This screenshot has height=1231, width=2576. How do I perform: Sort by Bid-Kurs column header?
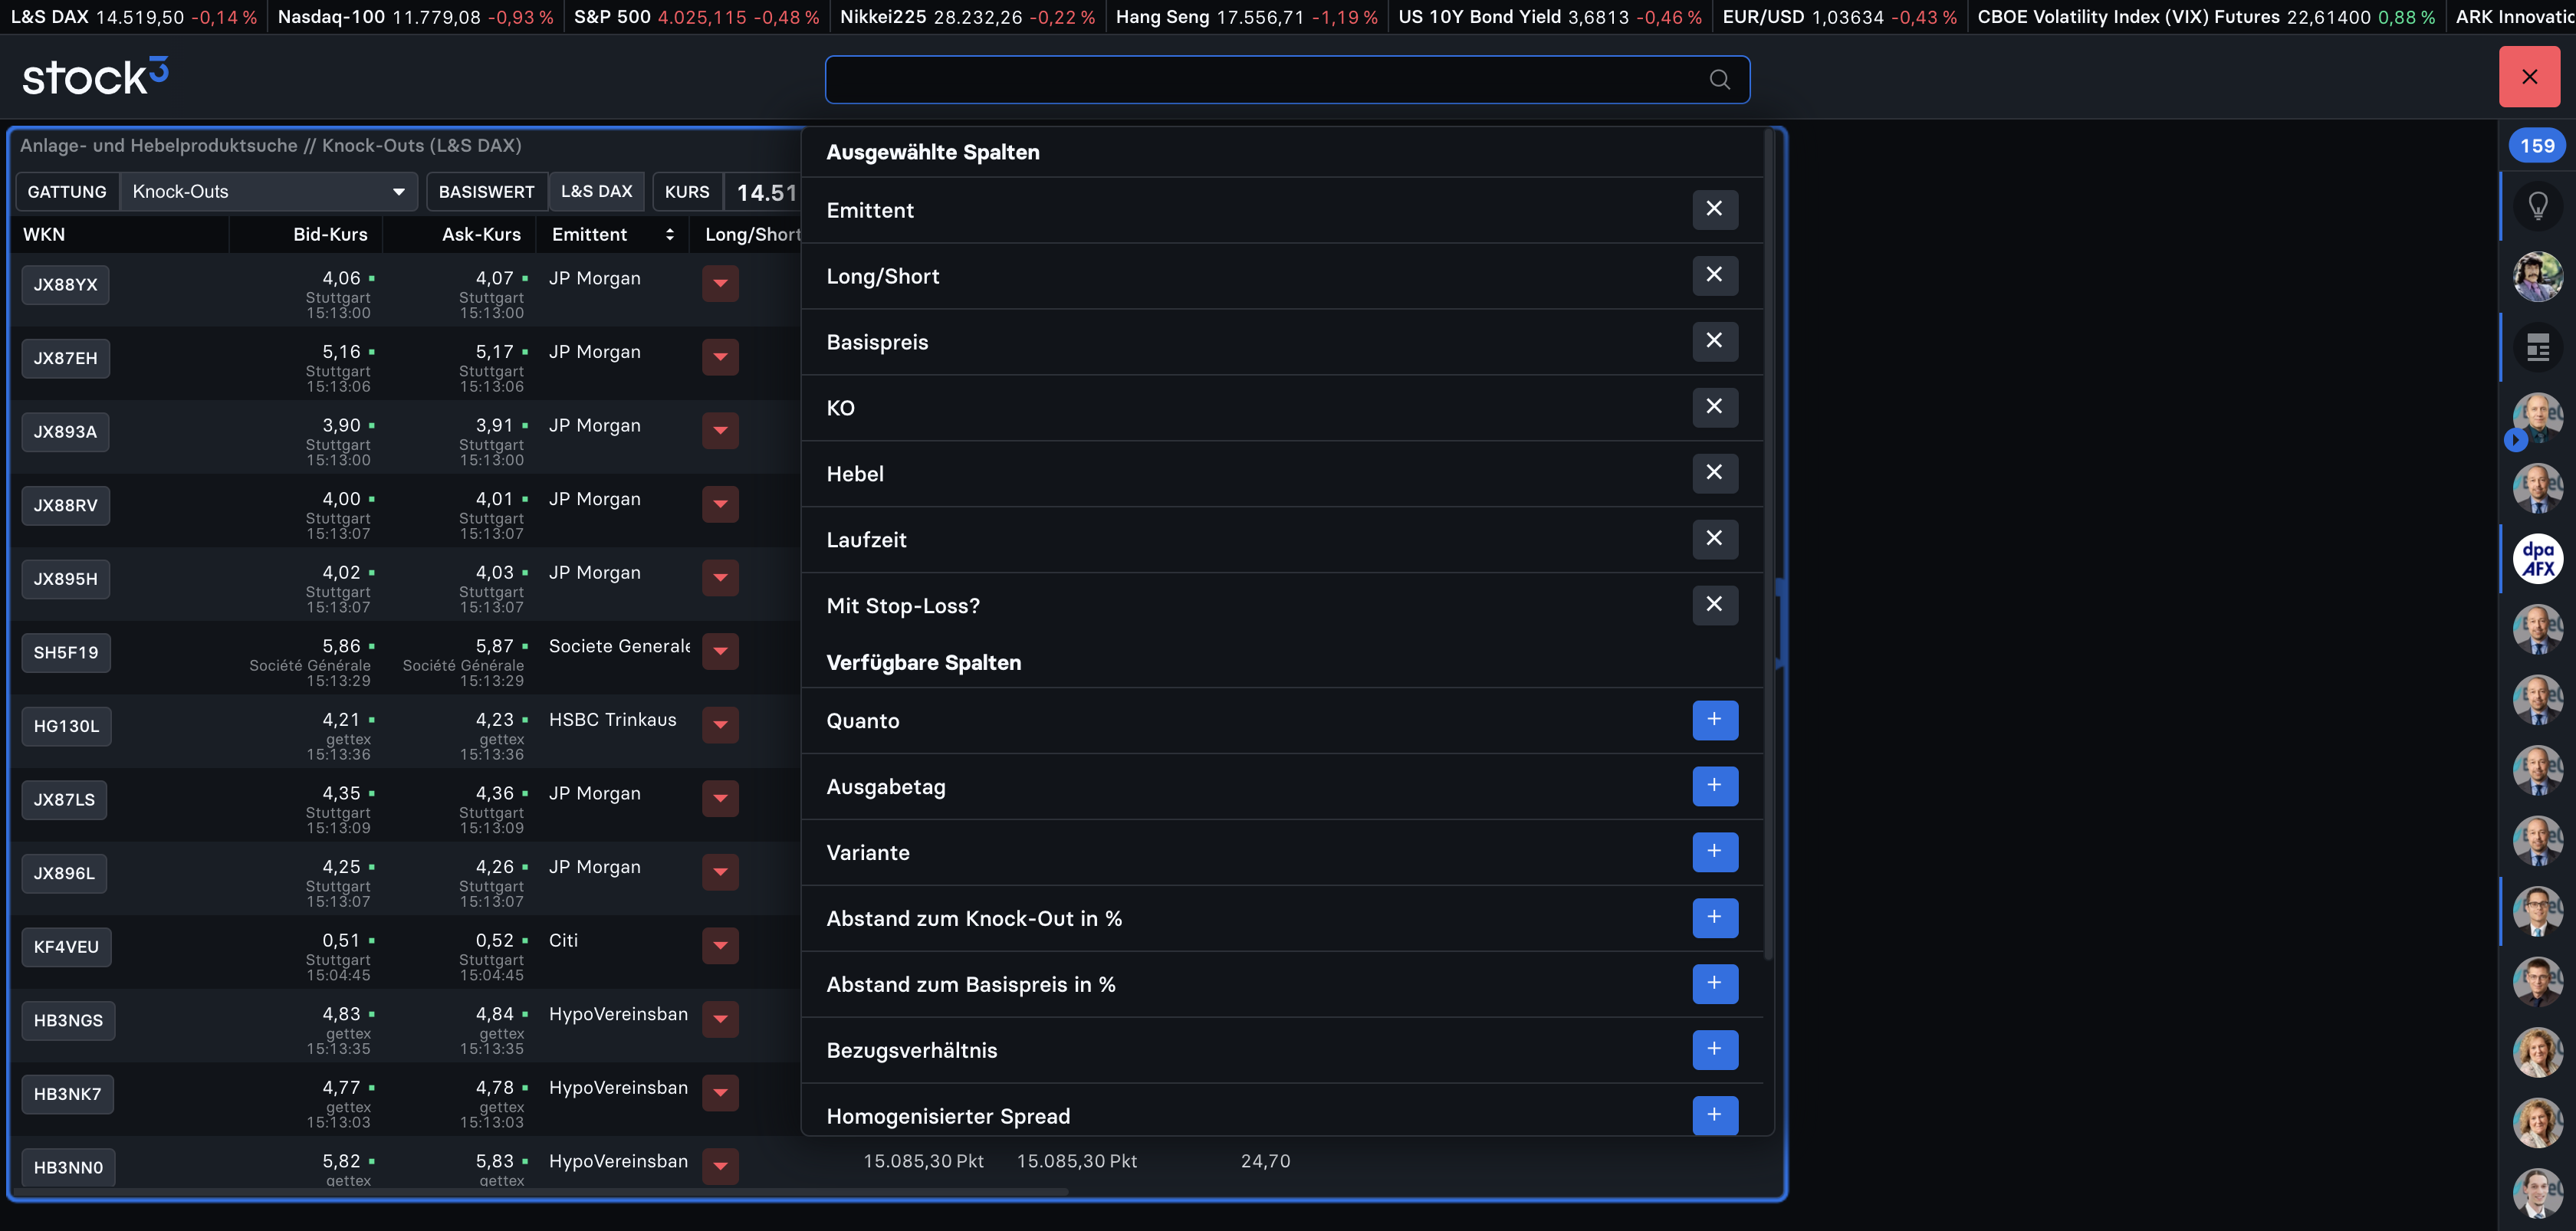330,235
